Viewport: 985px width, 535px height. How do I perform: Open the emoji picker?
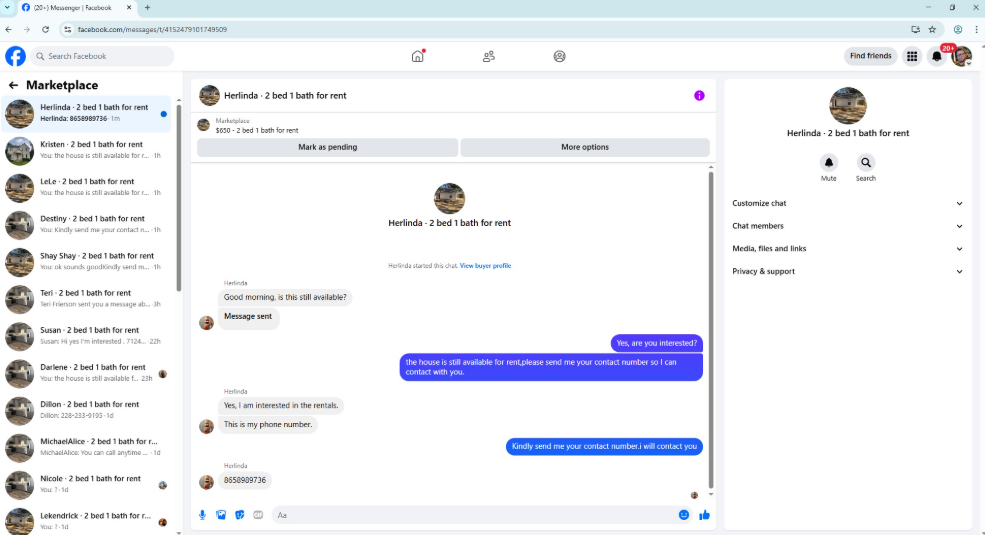point(683,515)
